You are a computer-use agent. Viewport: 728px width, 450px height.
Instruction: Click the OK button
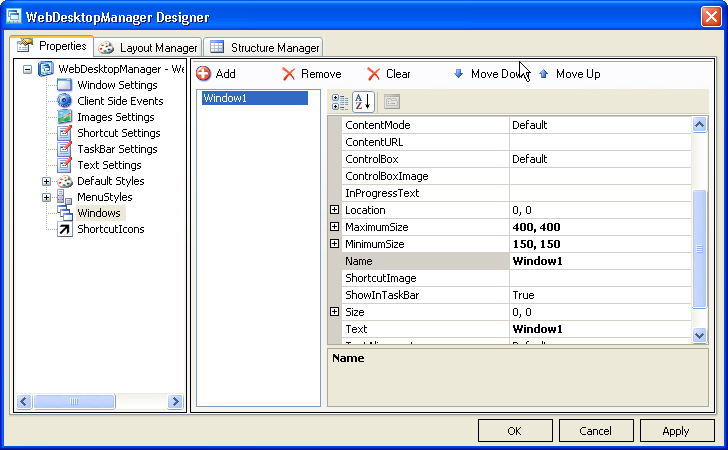click(x=515, y=431)
